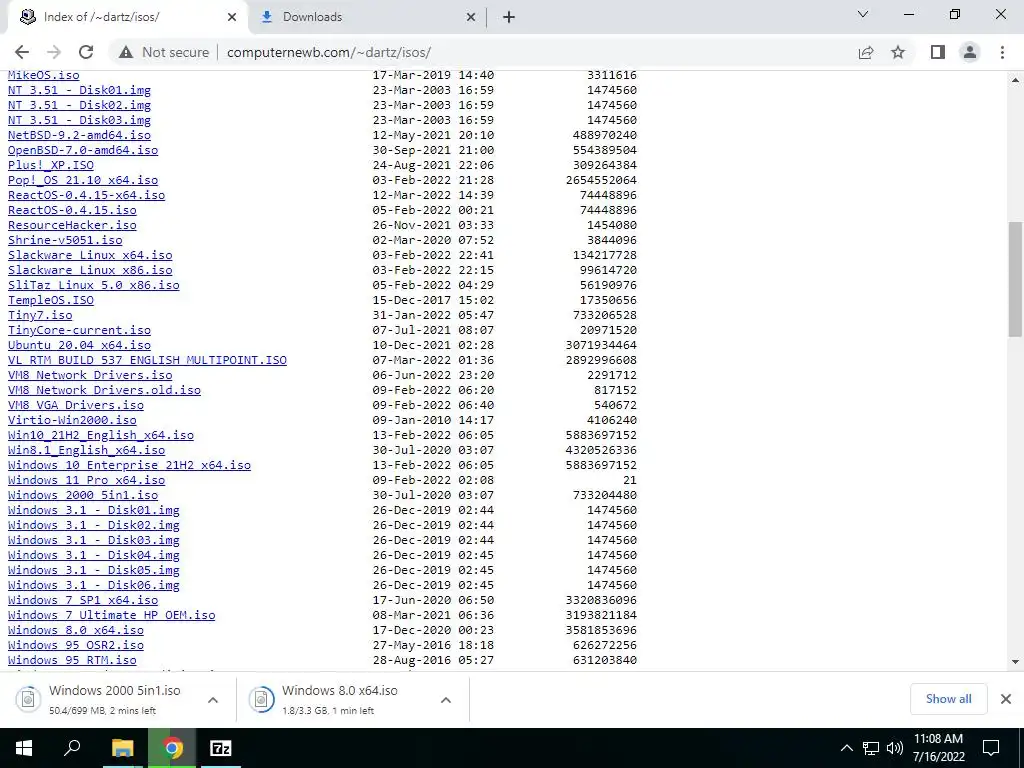Open Virtio-Win2000.iso link
This screenshot has height=768, width=1024.
coord(72,421)
